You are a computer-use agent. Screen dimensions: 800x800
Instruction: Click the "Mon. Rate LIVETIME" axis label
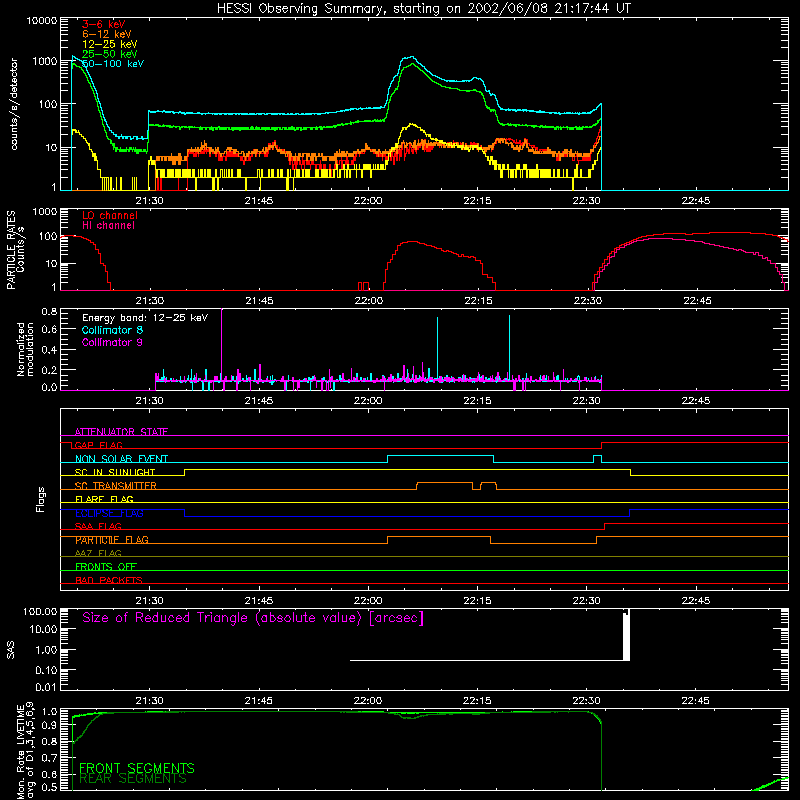coord(20,752)
